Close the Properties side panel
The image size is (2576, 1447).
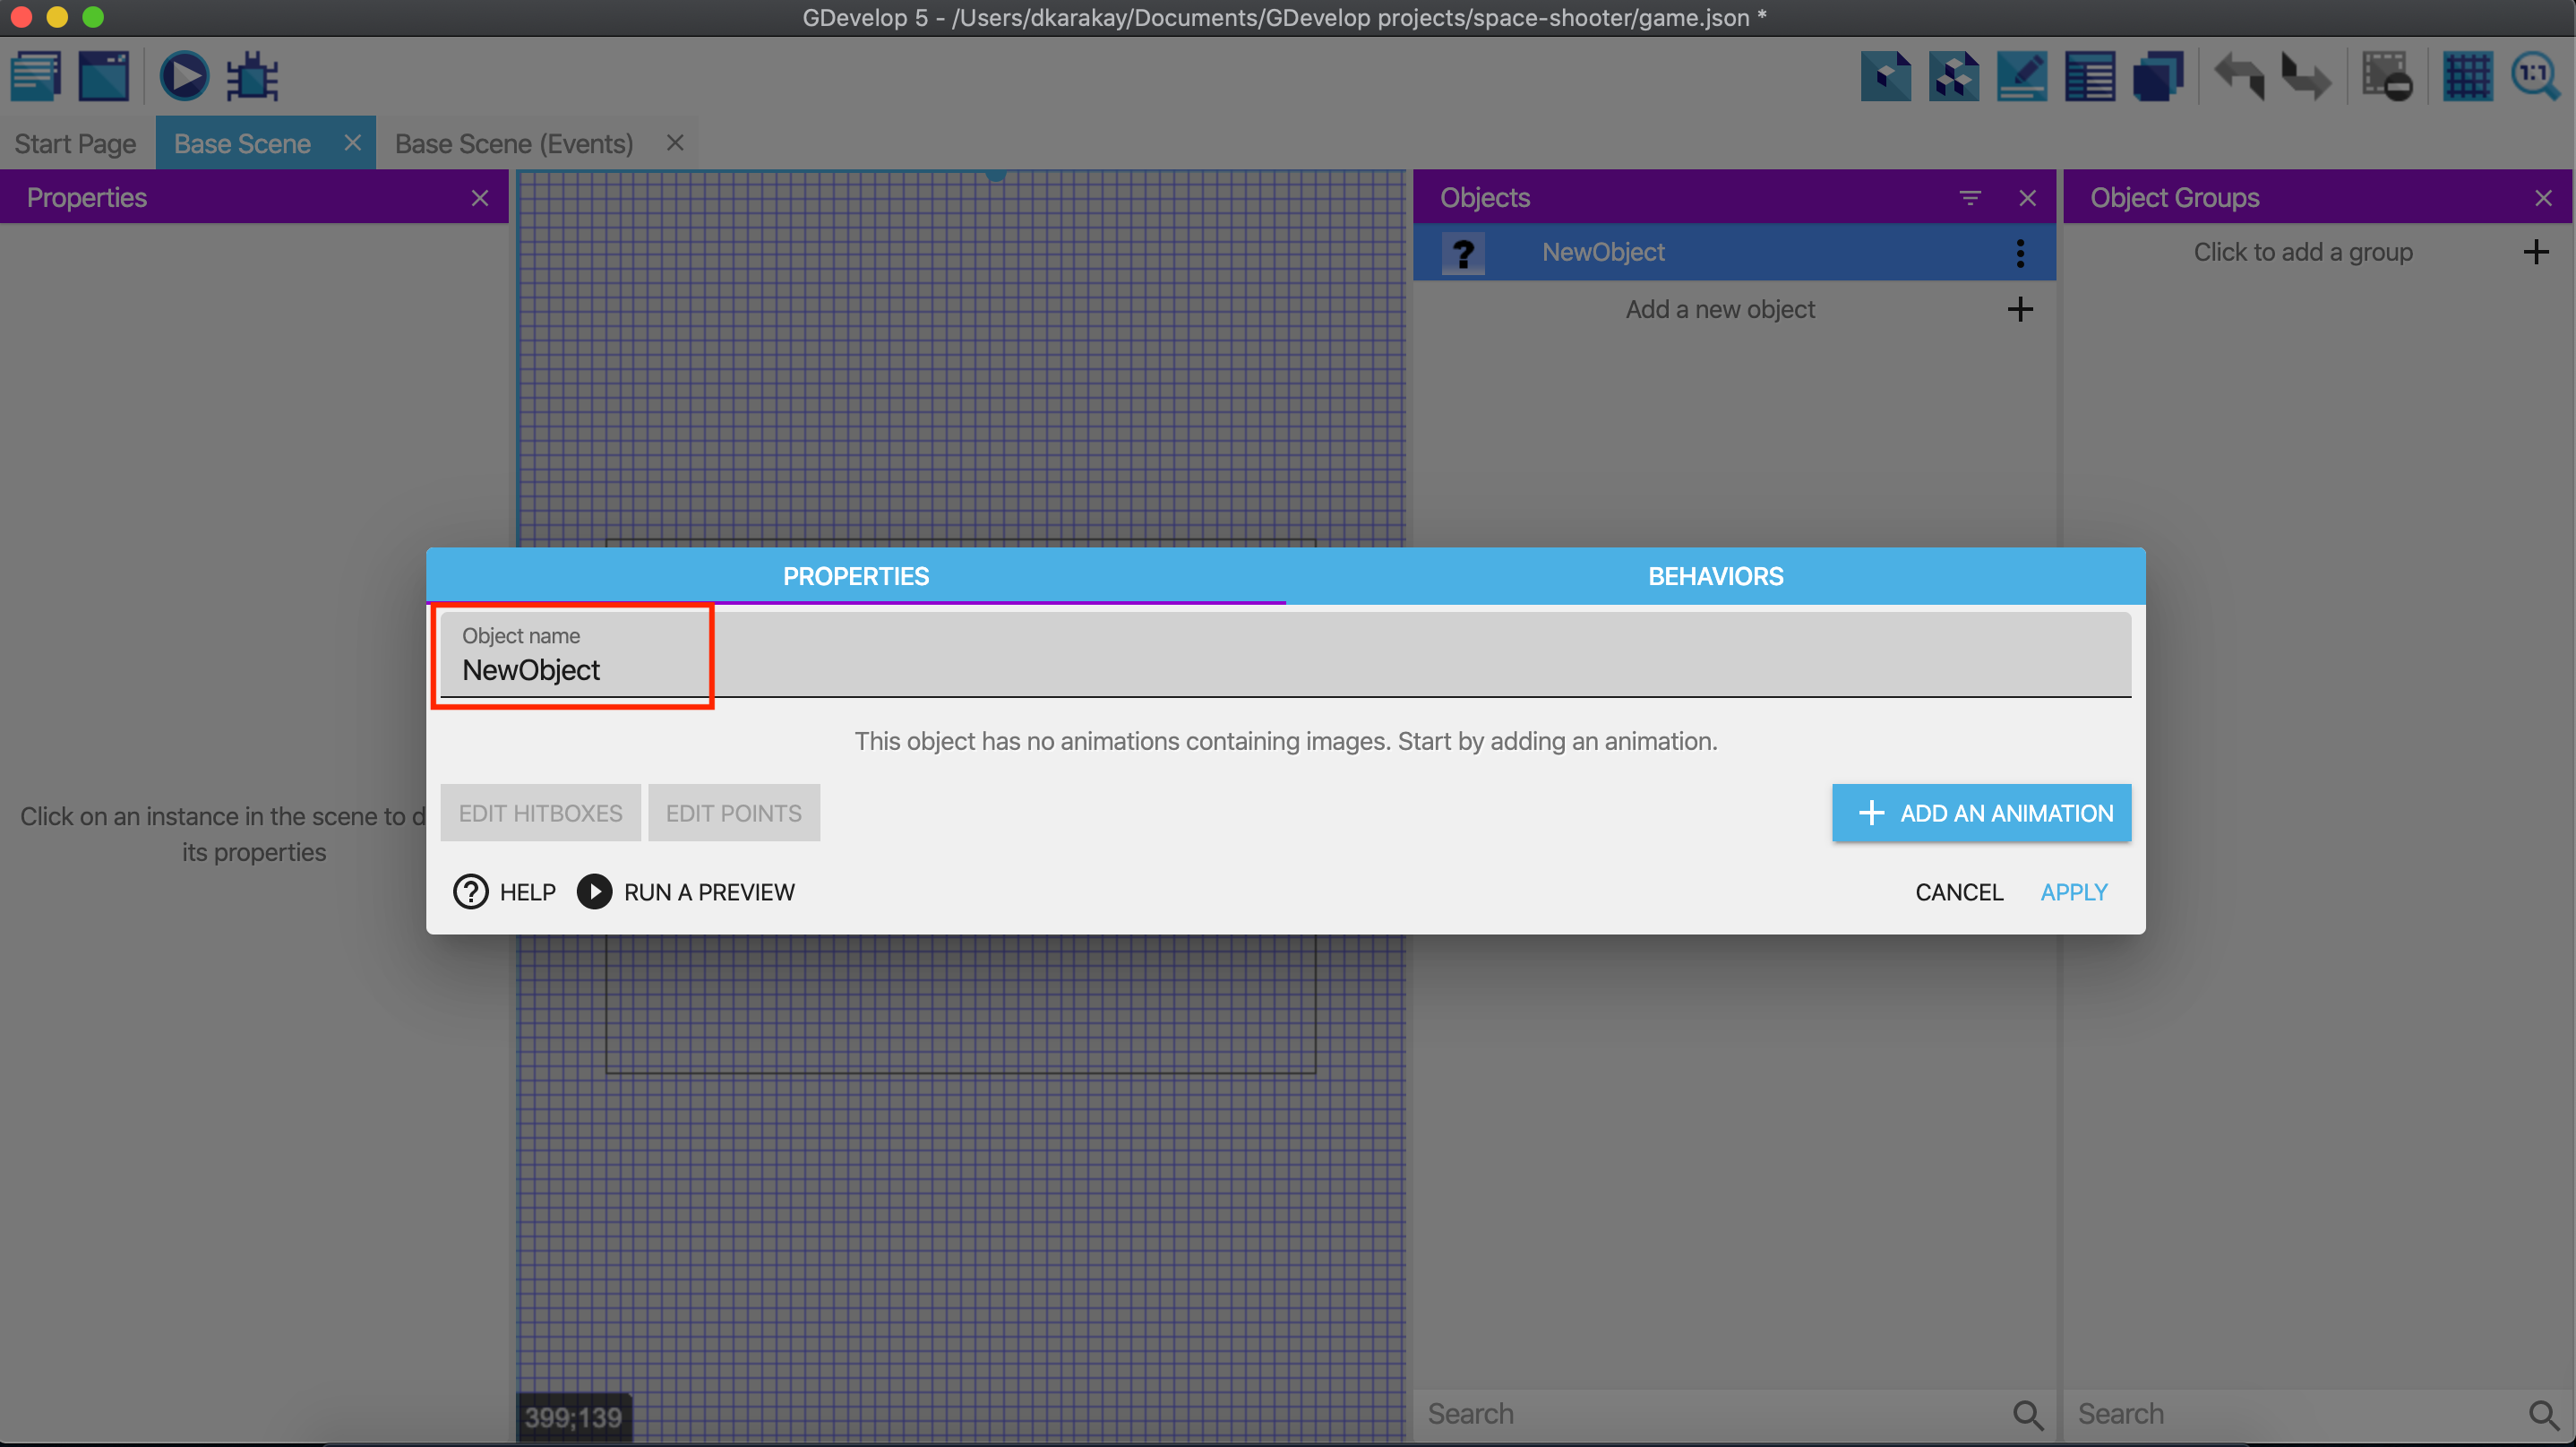[480, 198]
